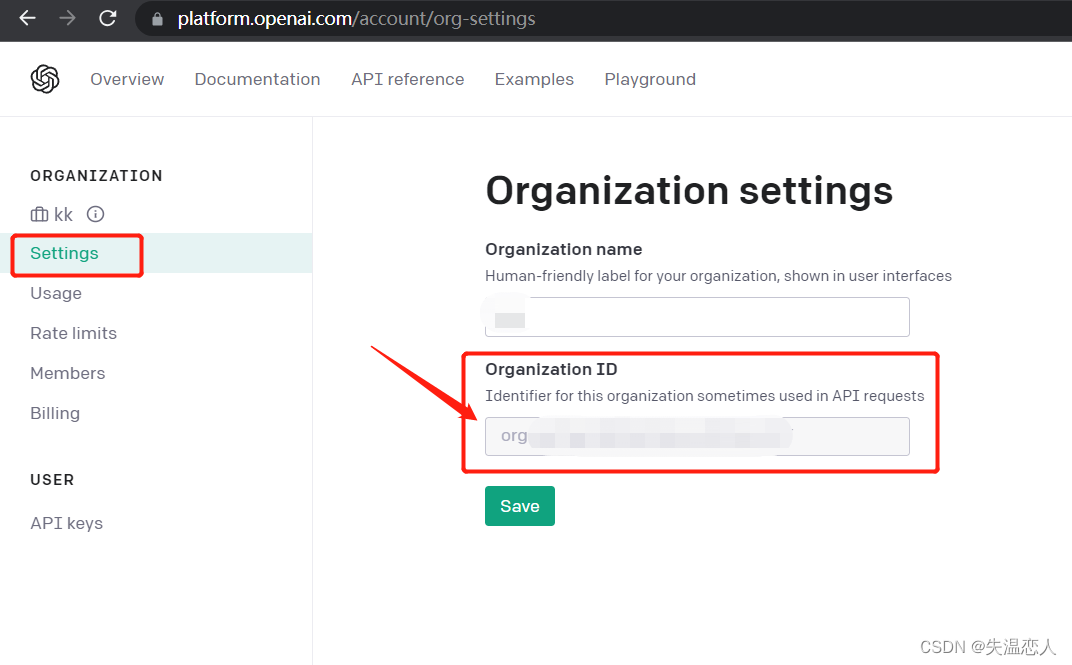Click the Organization ID label
Image resolution: width=1072 pixels, height=665 pixels.
(x=551, y=369)
